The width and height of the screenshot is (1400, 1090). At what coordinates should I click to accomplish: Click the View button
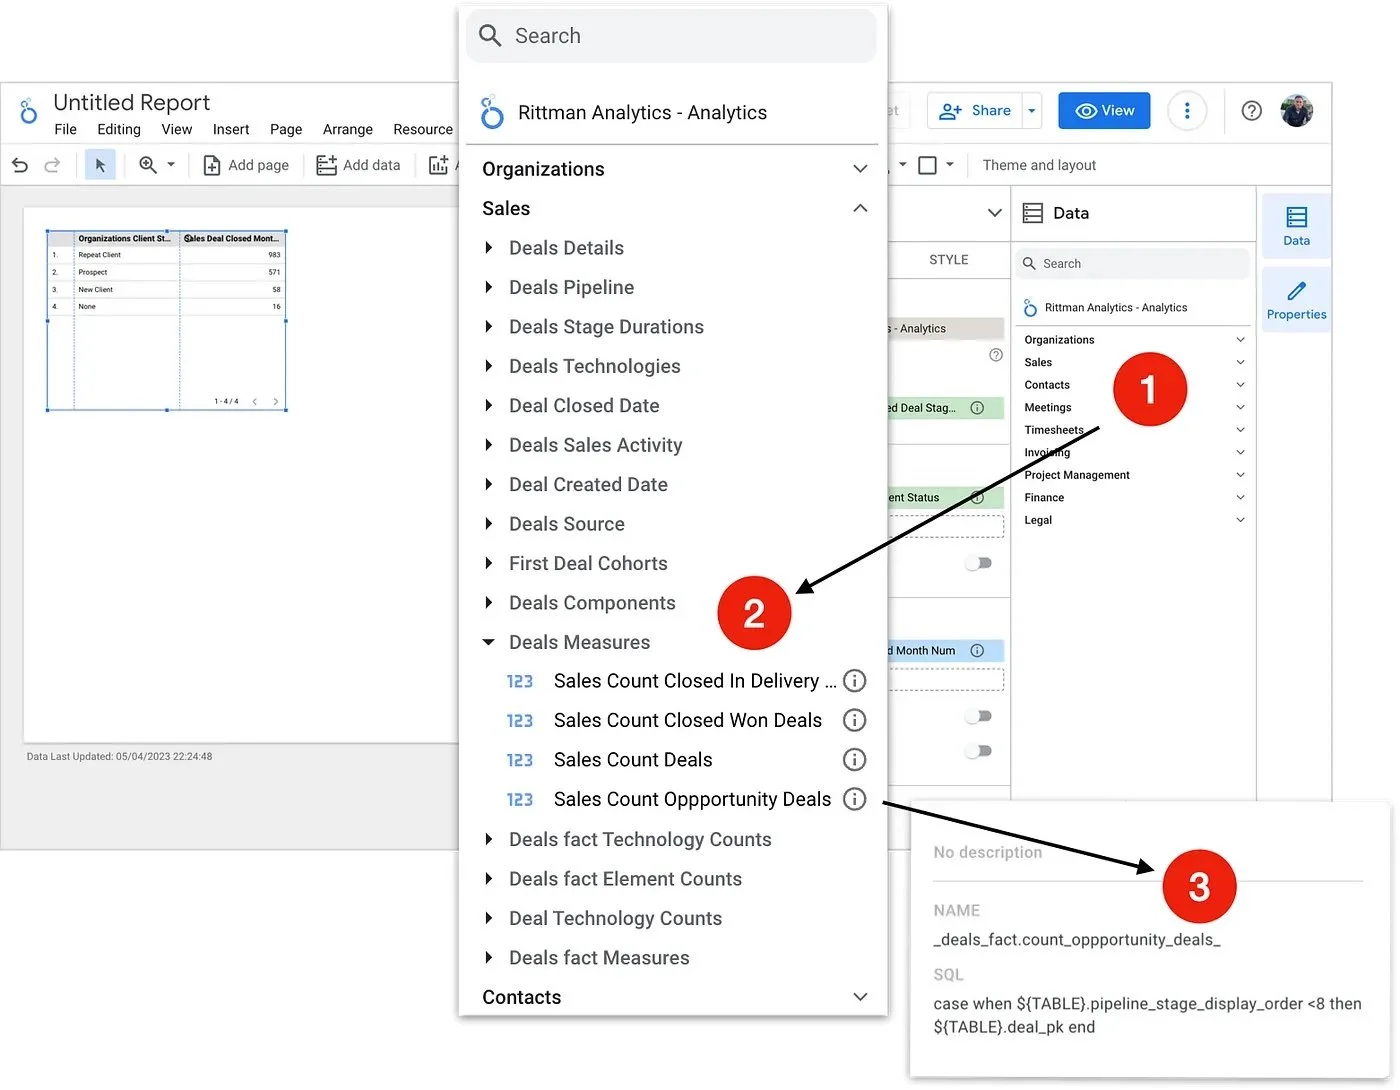tap(1104, 110)
